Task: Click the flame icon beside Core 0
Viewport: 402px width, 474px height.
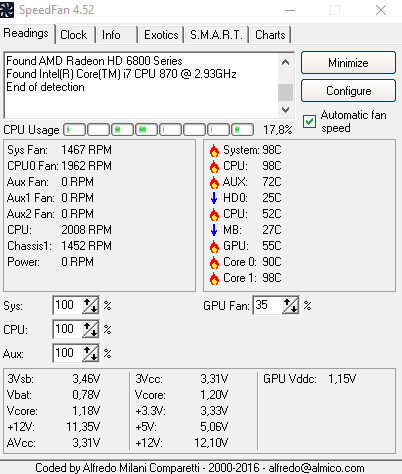Action: (x=214, y=262)
